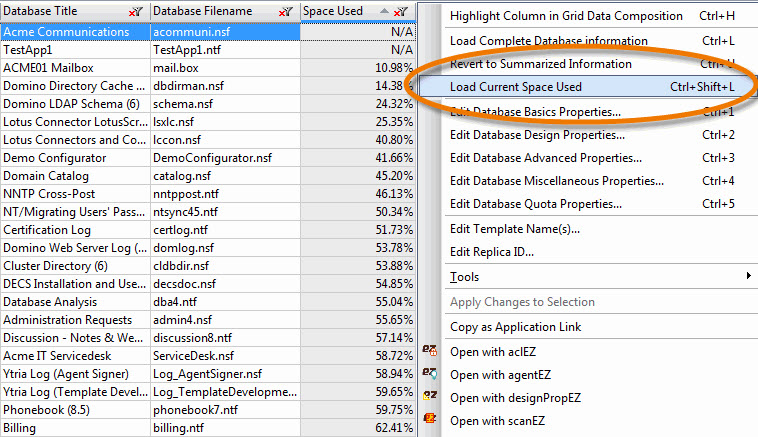This screenshot has width=758, height=437.
Task: Choose Highlight Column in Grid Data Composition
Action: point(566,16)
